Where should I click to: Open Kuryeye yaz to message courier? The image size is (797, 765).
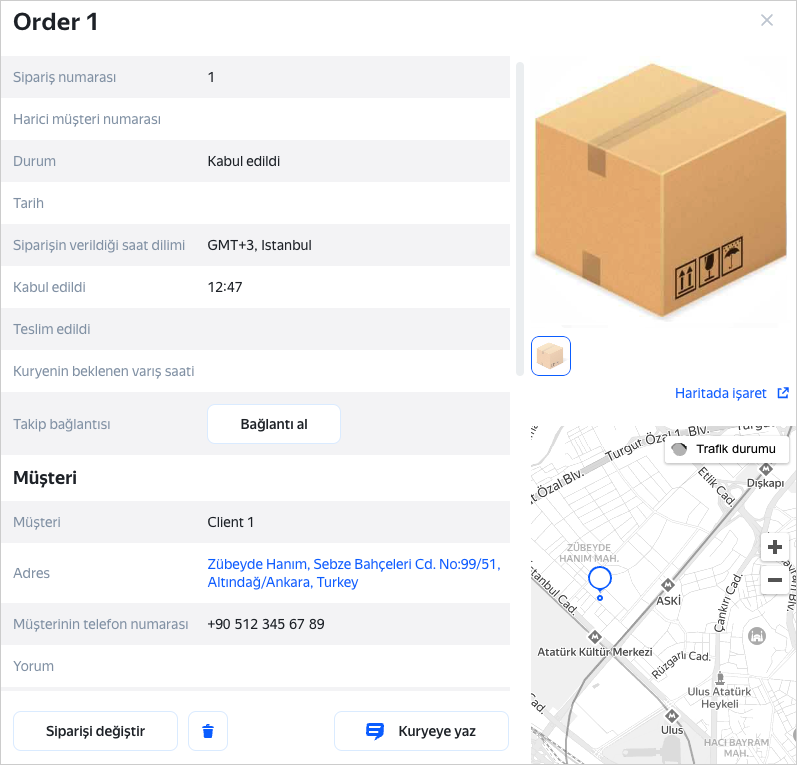click(x=421, y=731)
